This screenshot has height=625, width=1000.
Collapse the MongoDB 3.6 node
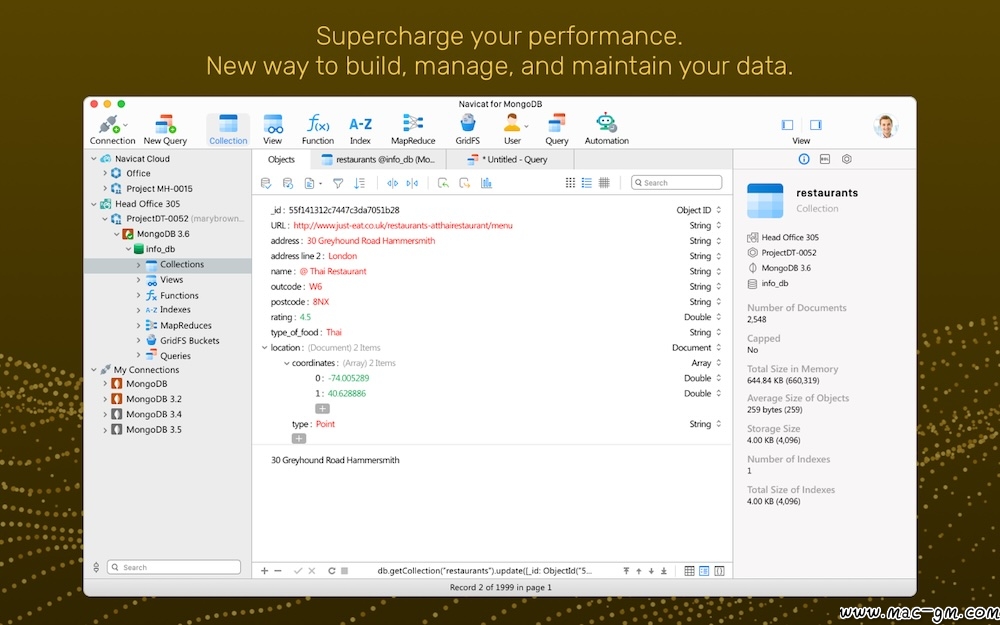click(117, 234)
